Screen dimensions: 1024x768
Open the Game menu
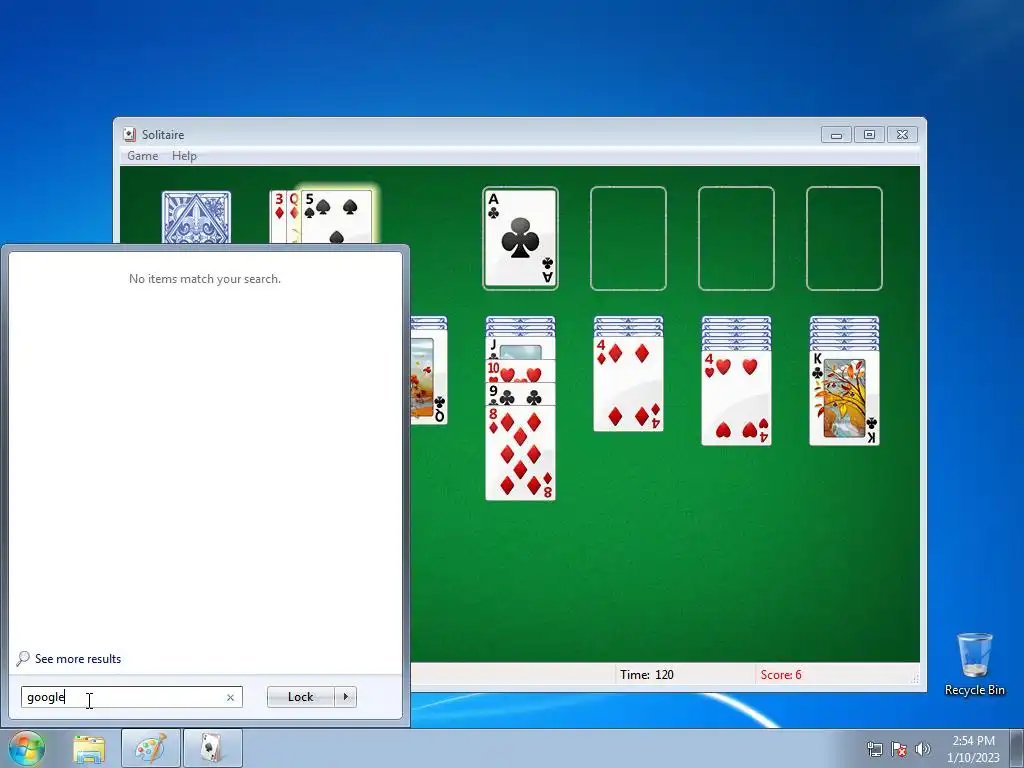coord(142,155)
